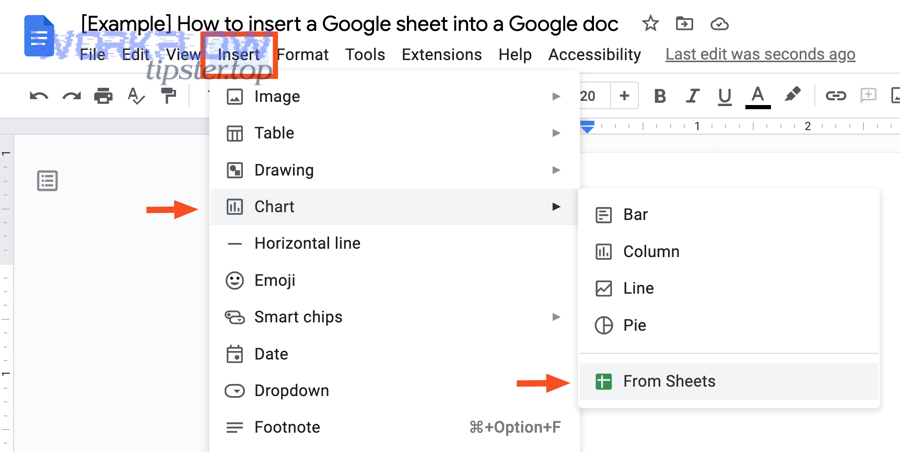Choose Dropdown from Insert menu

[394, 391]
